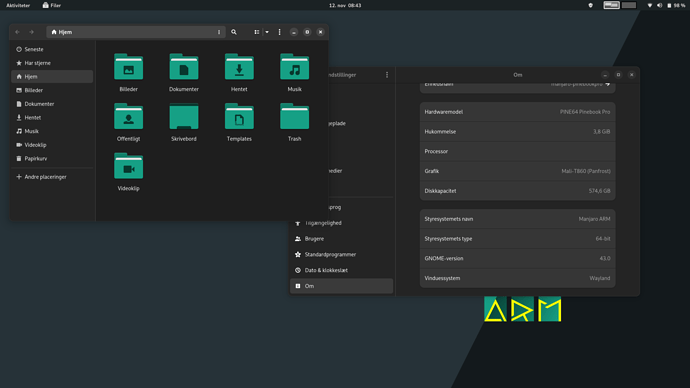Toggle grid/list view in Files
The width and height of the screenshot is (690, 388).
click(x=257, y=32)
